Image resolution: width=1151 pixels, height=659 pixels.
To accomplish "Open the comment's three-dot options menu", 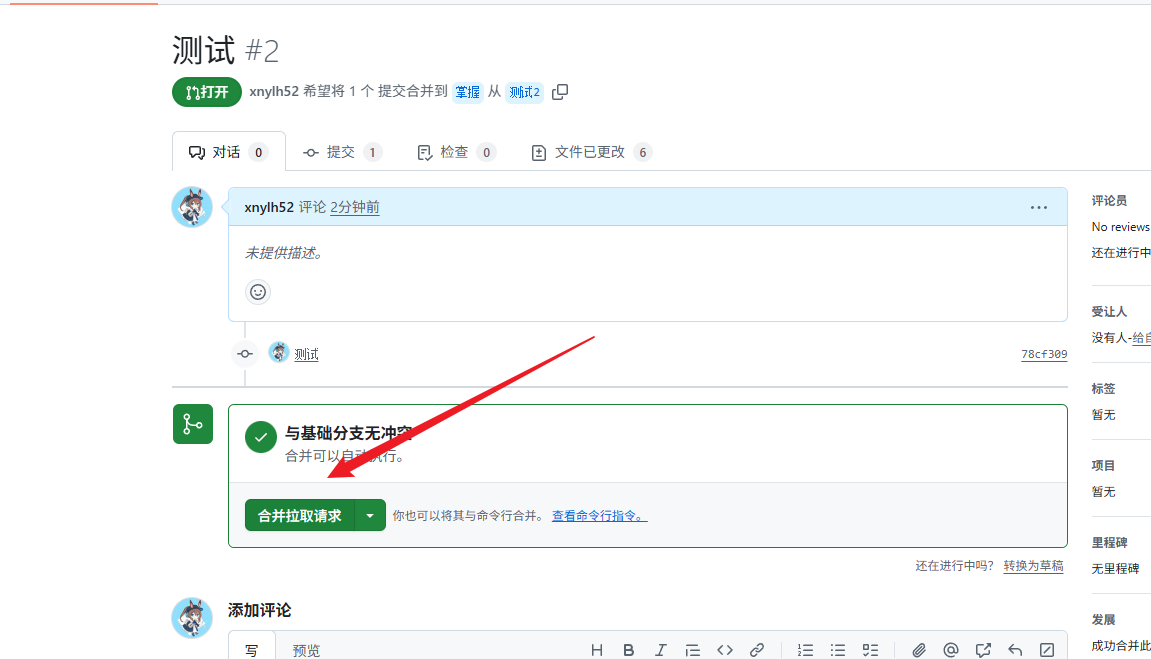I will coord(1039,207).
